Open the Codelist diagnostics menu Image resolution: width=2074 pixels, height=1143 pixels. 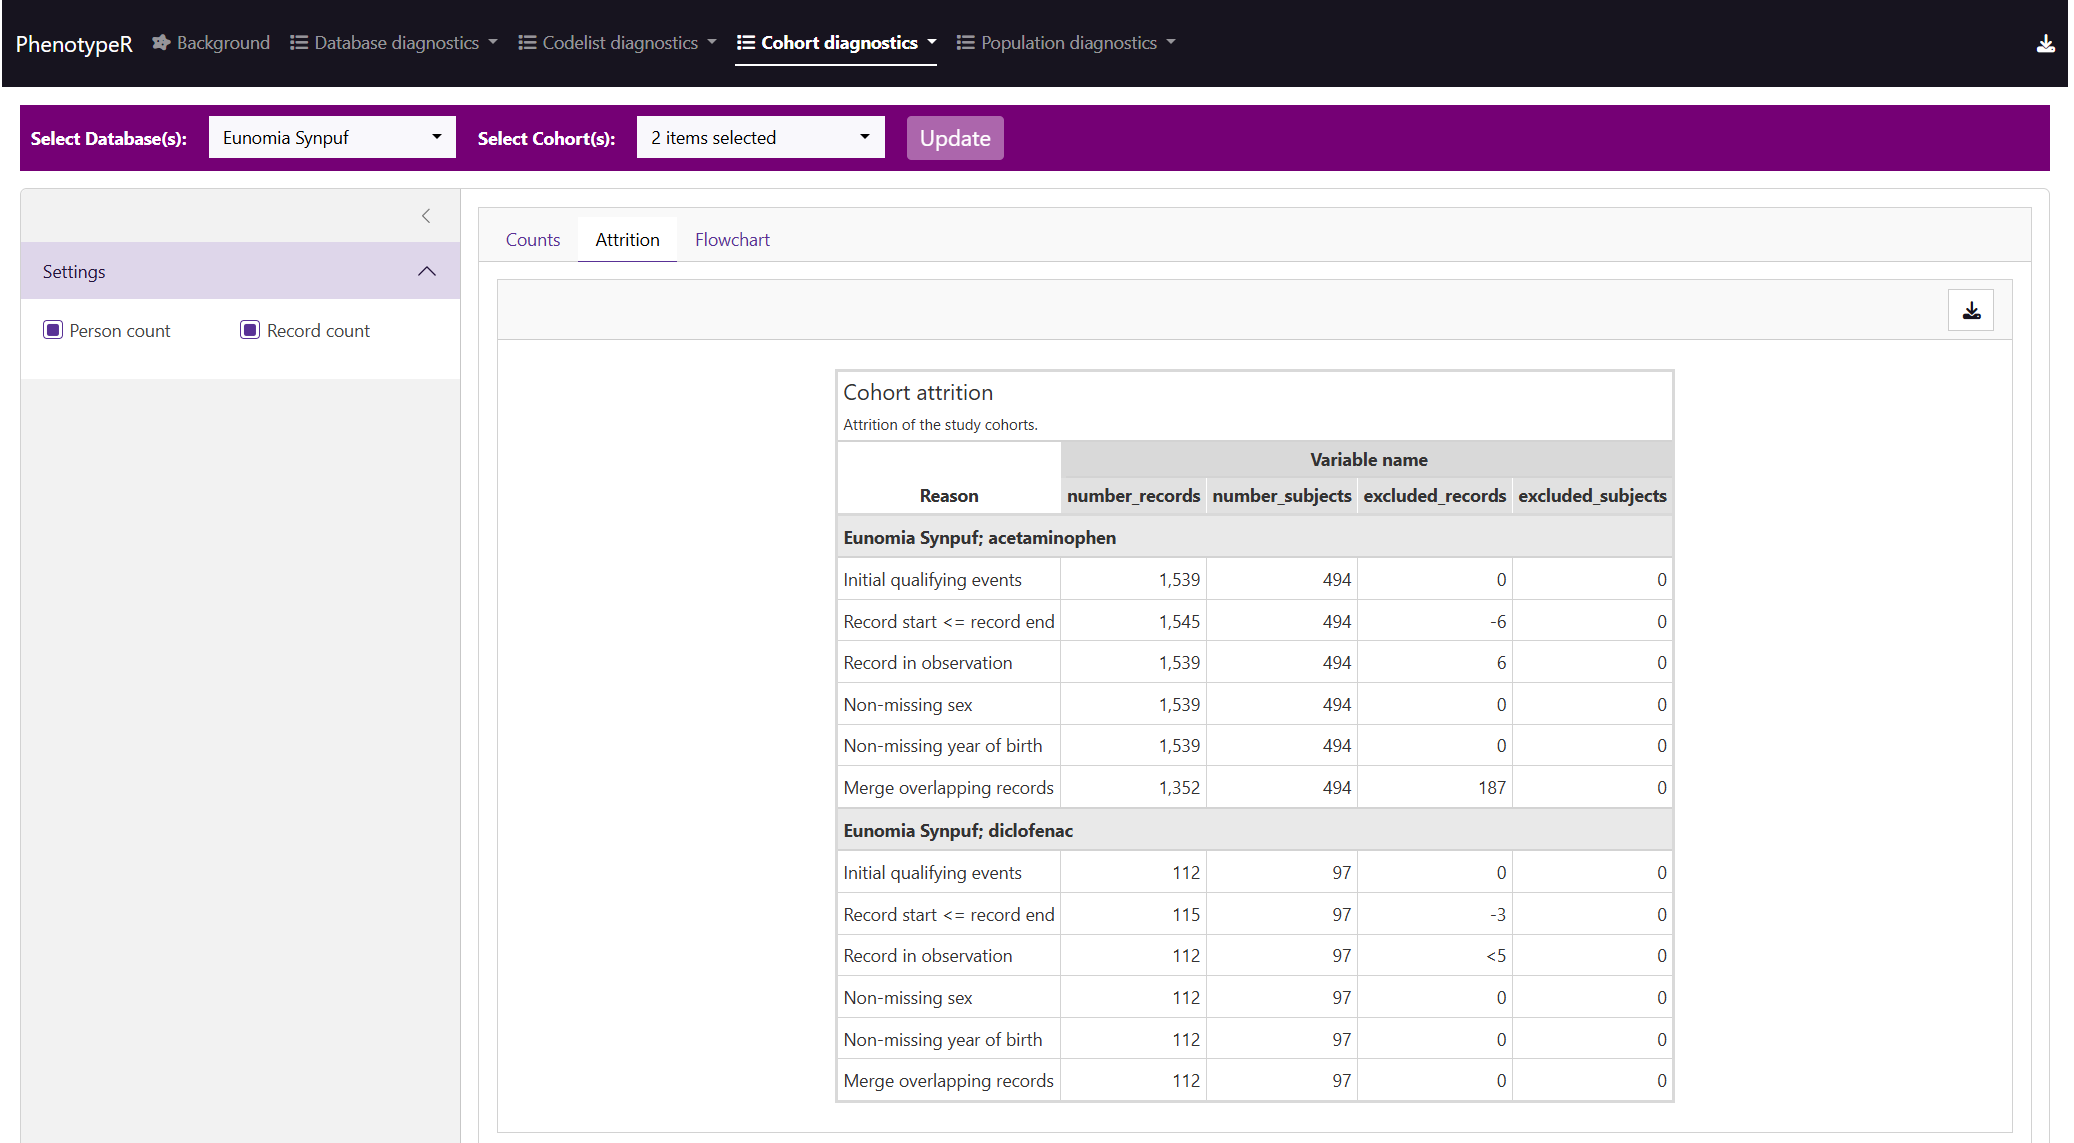pos(620,43)
